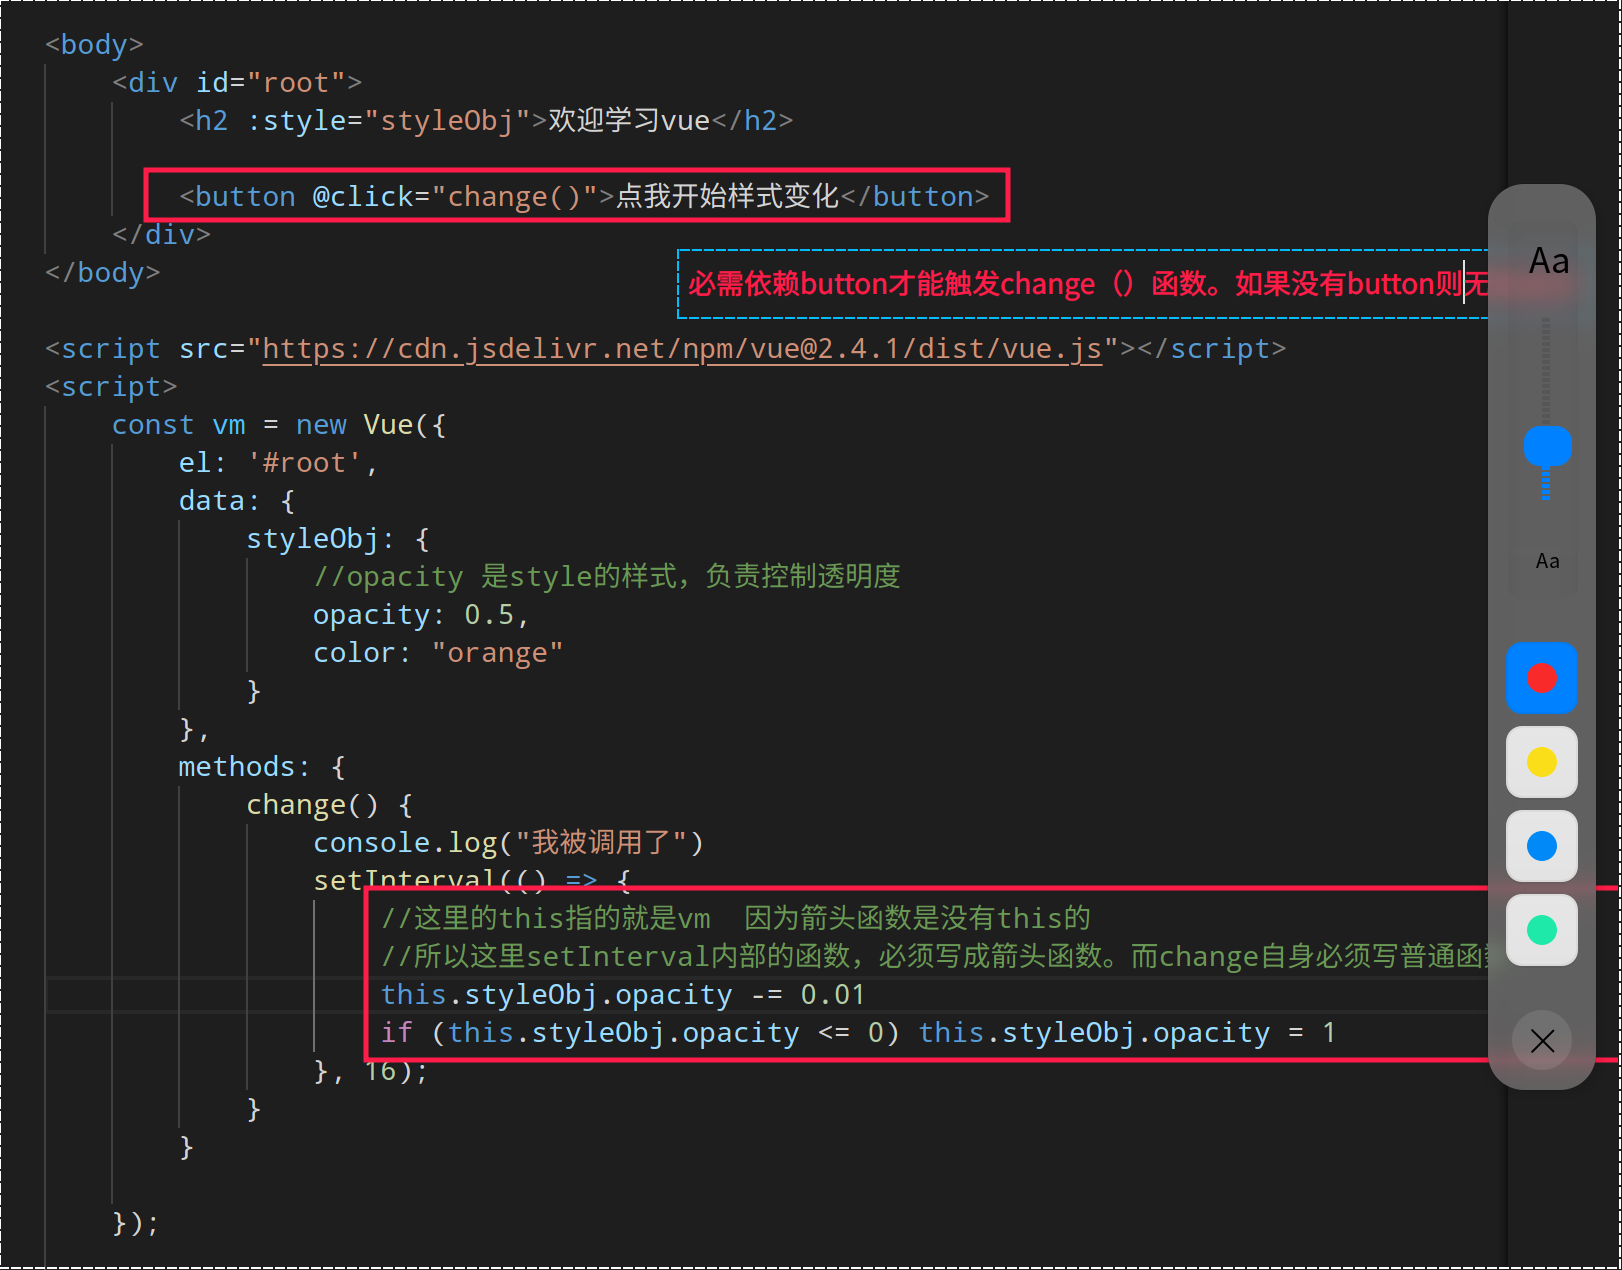Open the vue.js CDN script link
Viewport: 1622px width, 1270px height.
click(682, 349)
